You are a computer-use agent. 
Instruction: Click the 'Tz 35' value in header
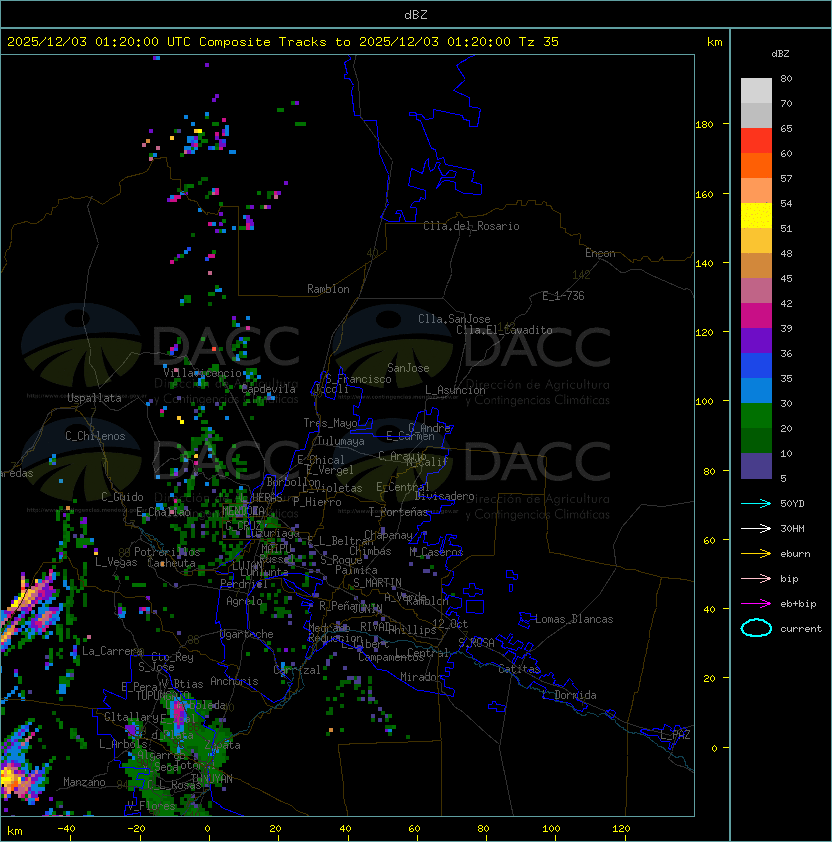click(x=539, y=42)
